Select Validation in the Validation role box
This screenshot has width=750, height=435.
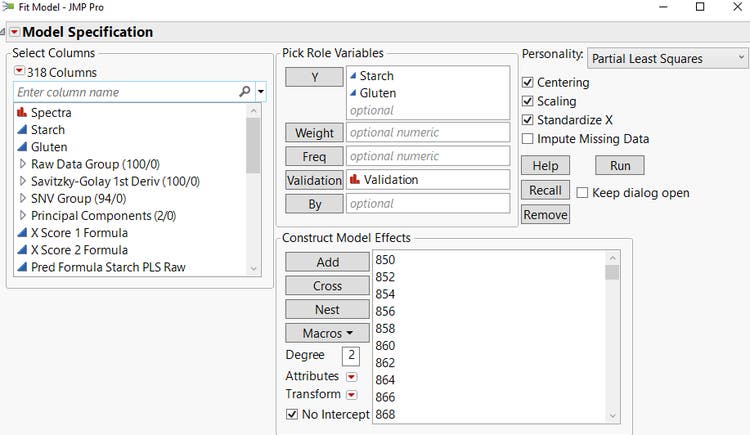click(x=391, y=180)
